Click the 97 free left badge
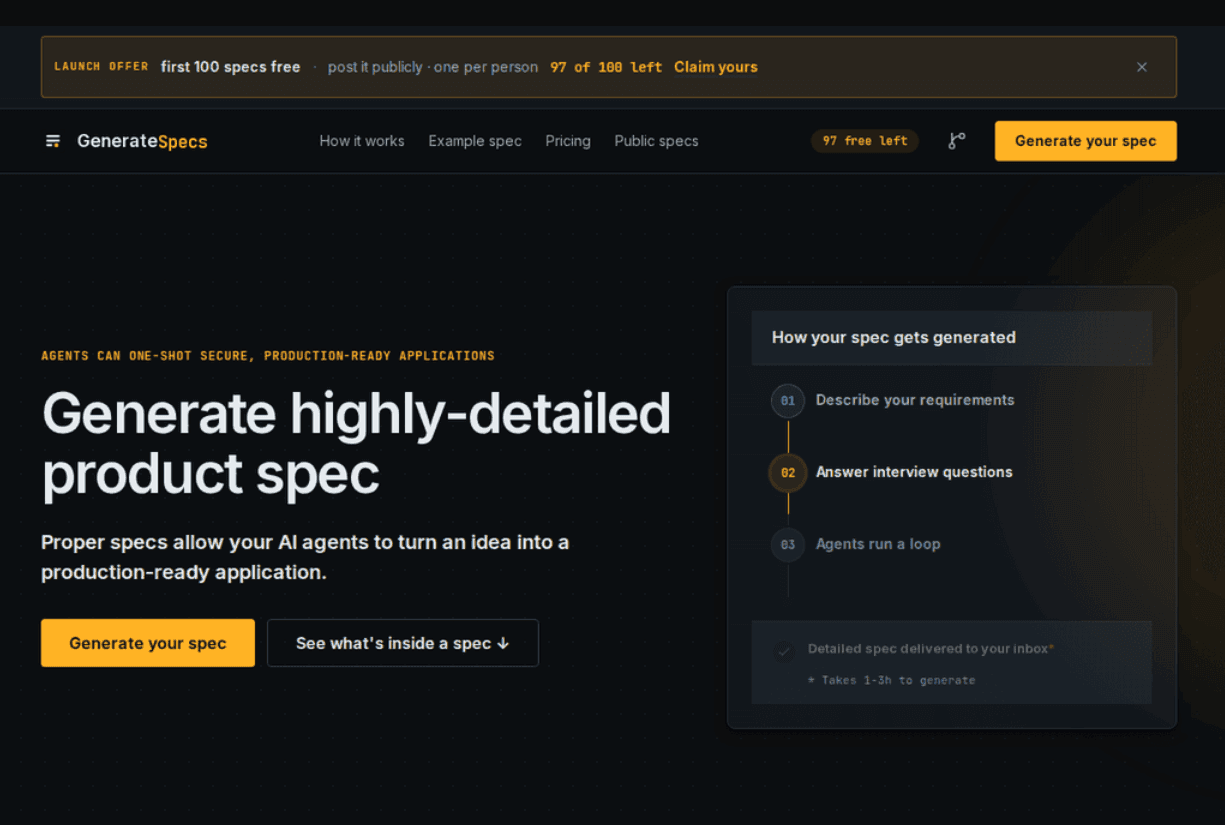 point(865,141)
